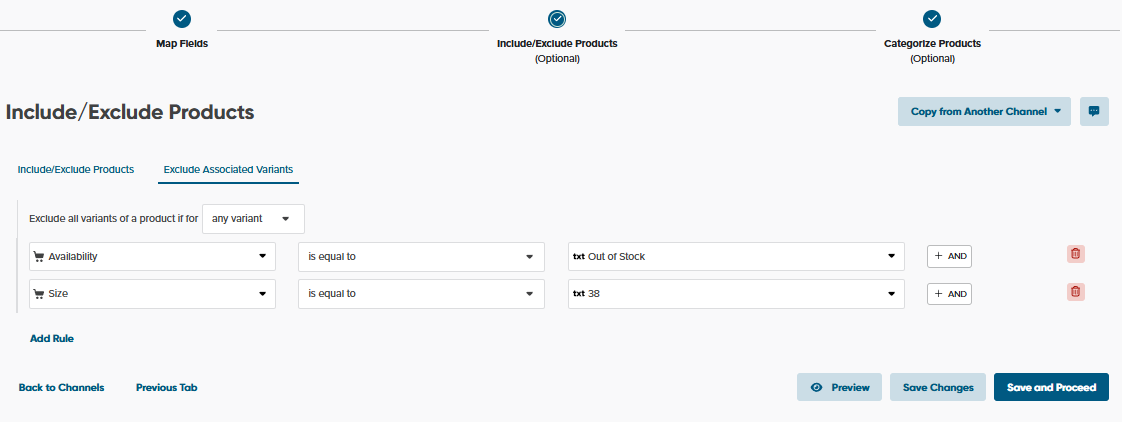Switch to the Include/Exclude Products tab
1122x422 pixels.
tap(76, 170)
